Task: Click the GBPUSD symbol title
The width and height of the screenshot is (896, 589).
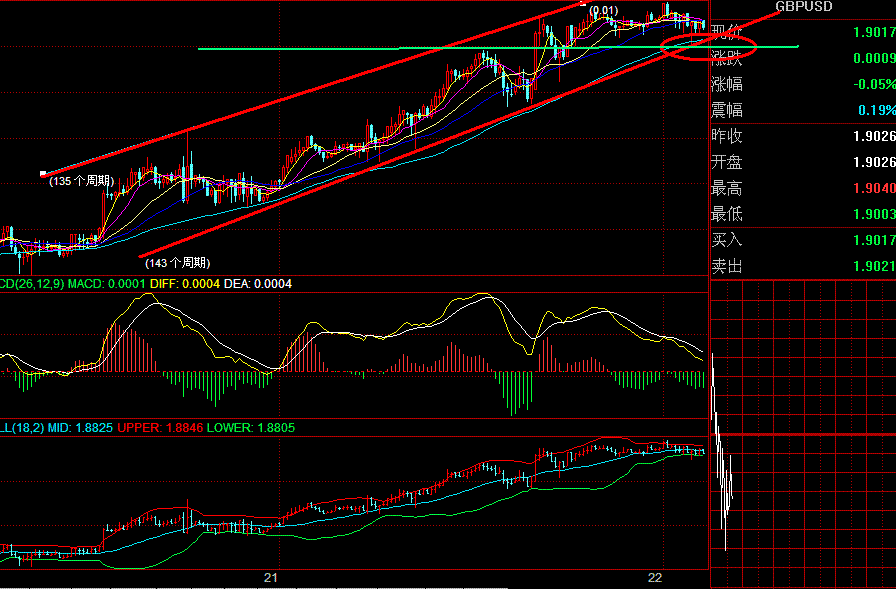Action: click(x=803, y=6)
